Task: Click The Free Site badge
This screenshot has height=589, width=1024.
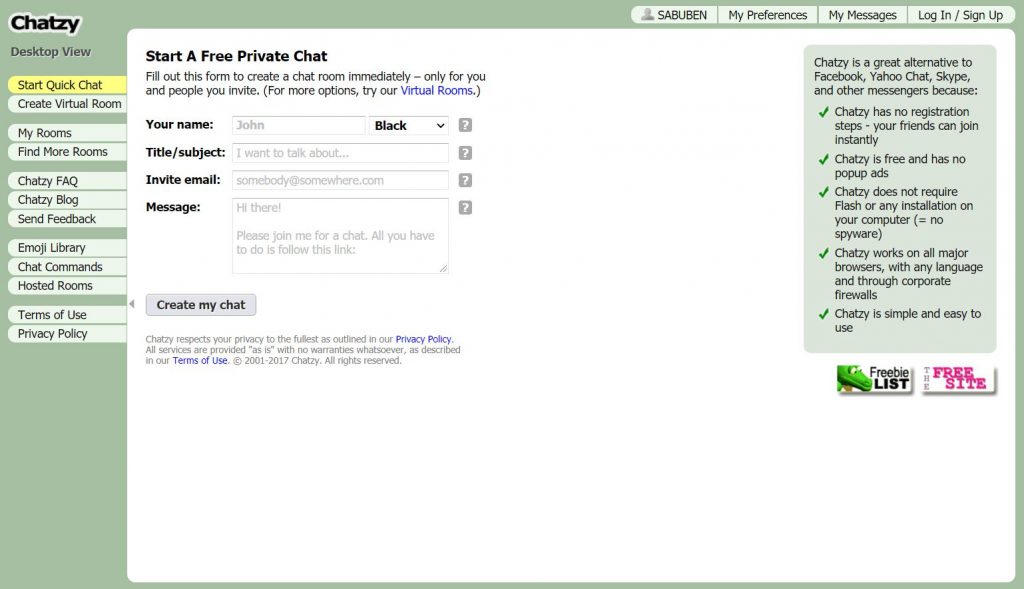Action: click(956, 379)
